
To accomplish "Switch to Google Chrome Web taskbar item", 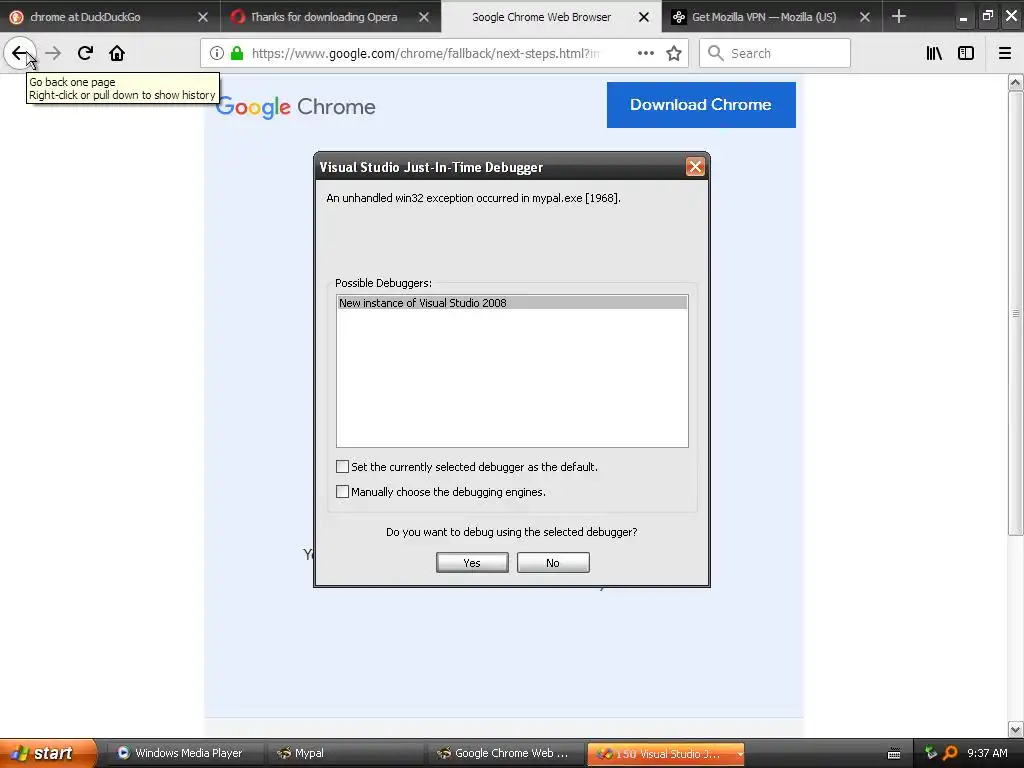I will point(506,753).
